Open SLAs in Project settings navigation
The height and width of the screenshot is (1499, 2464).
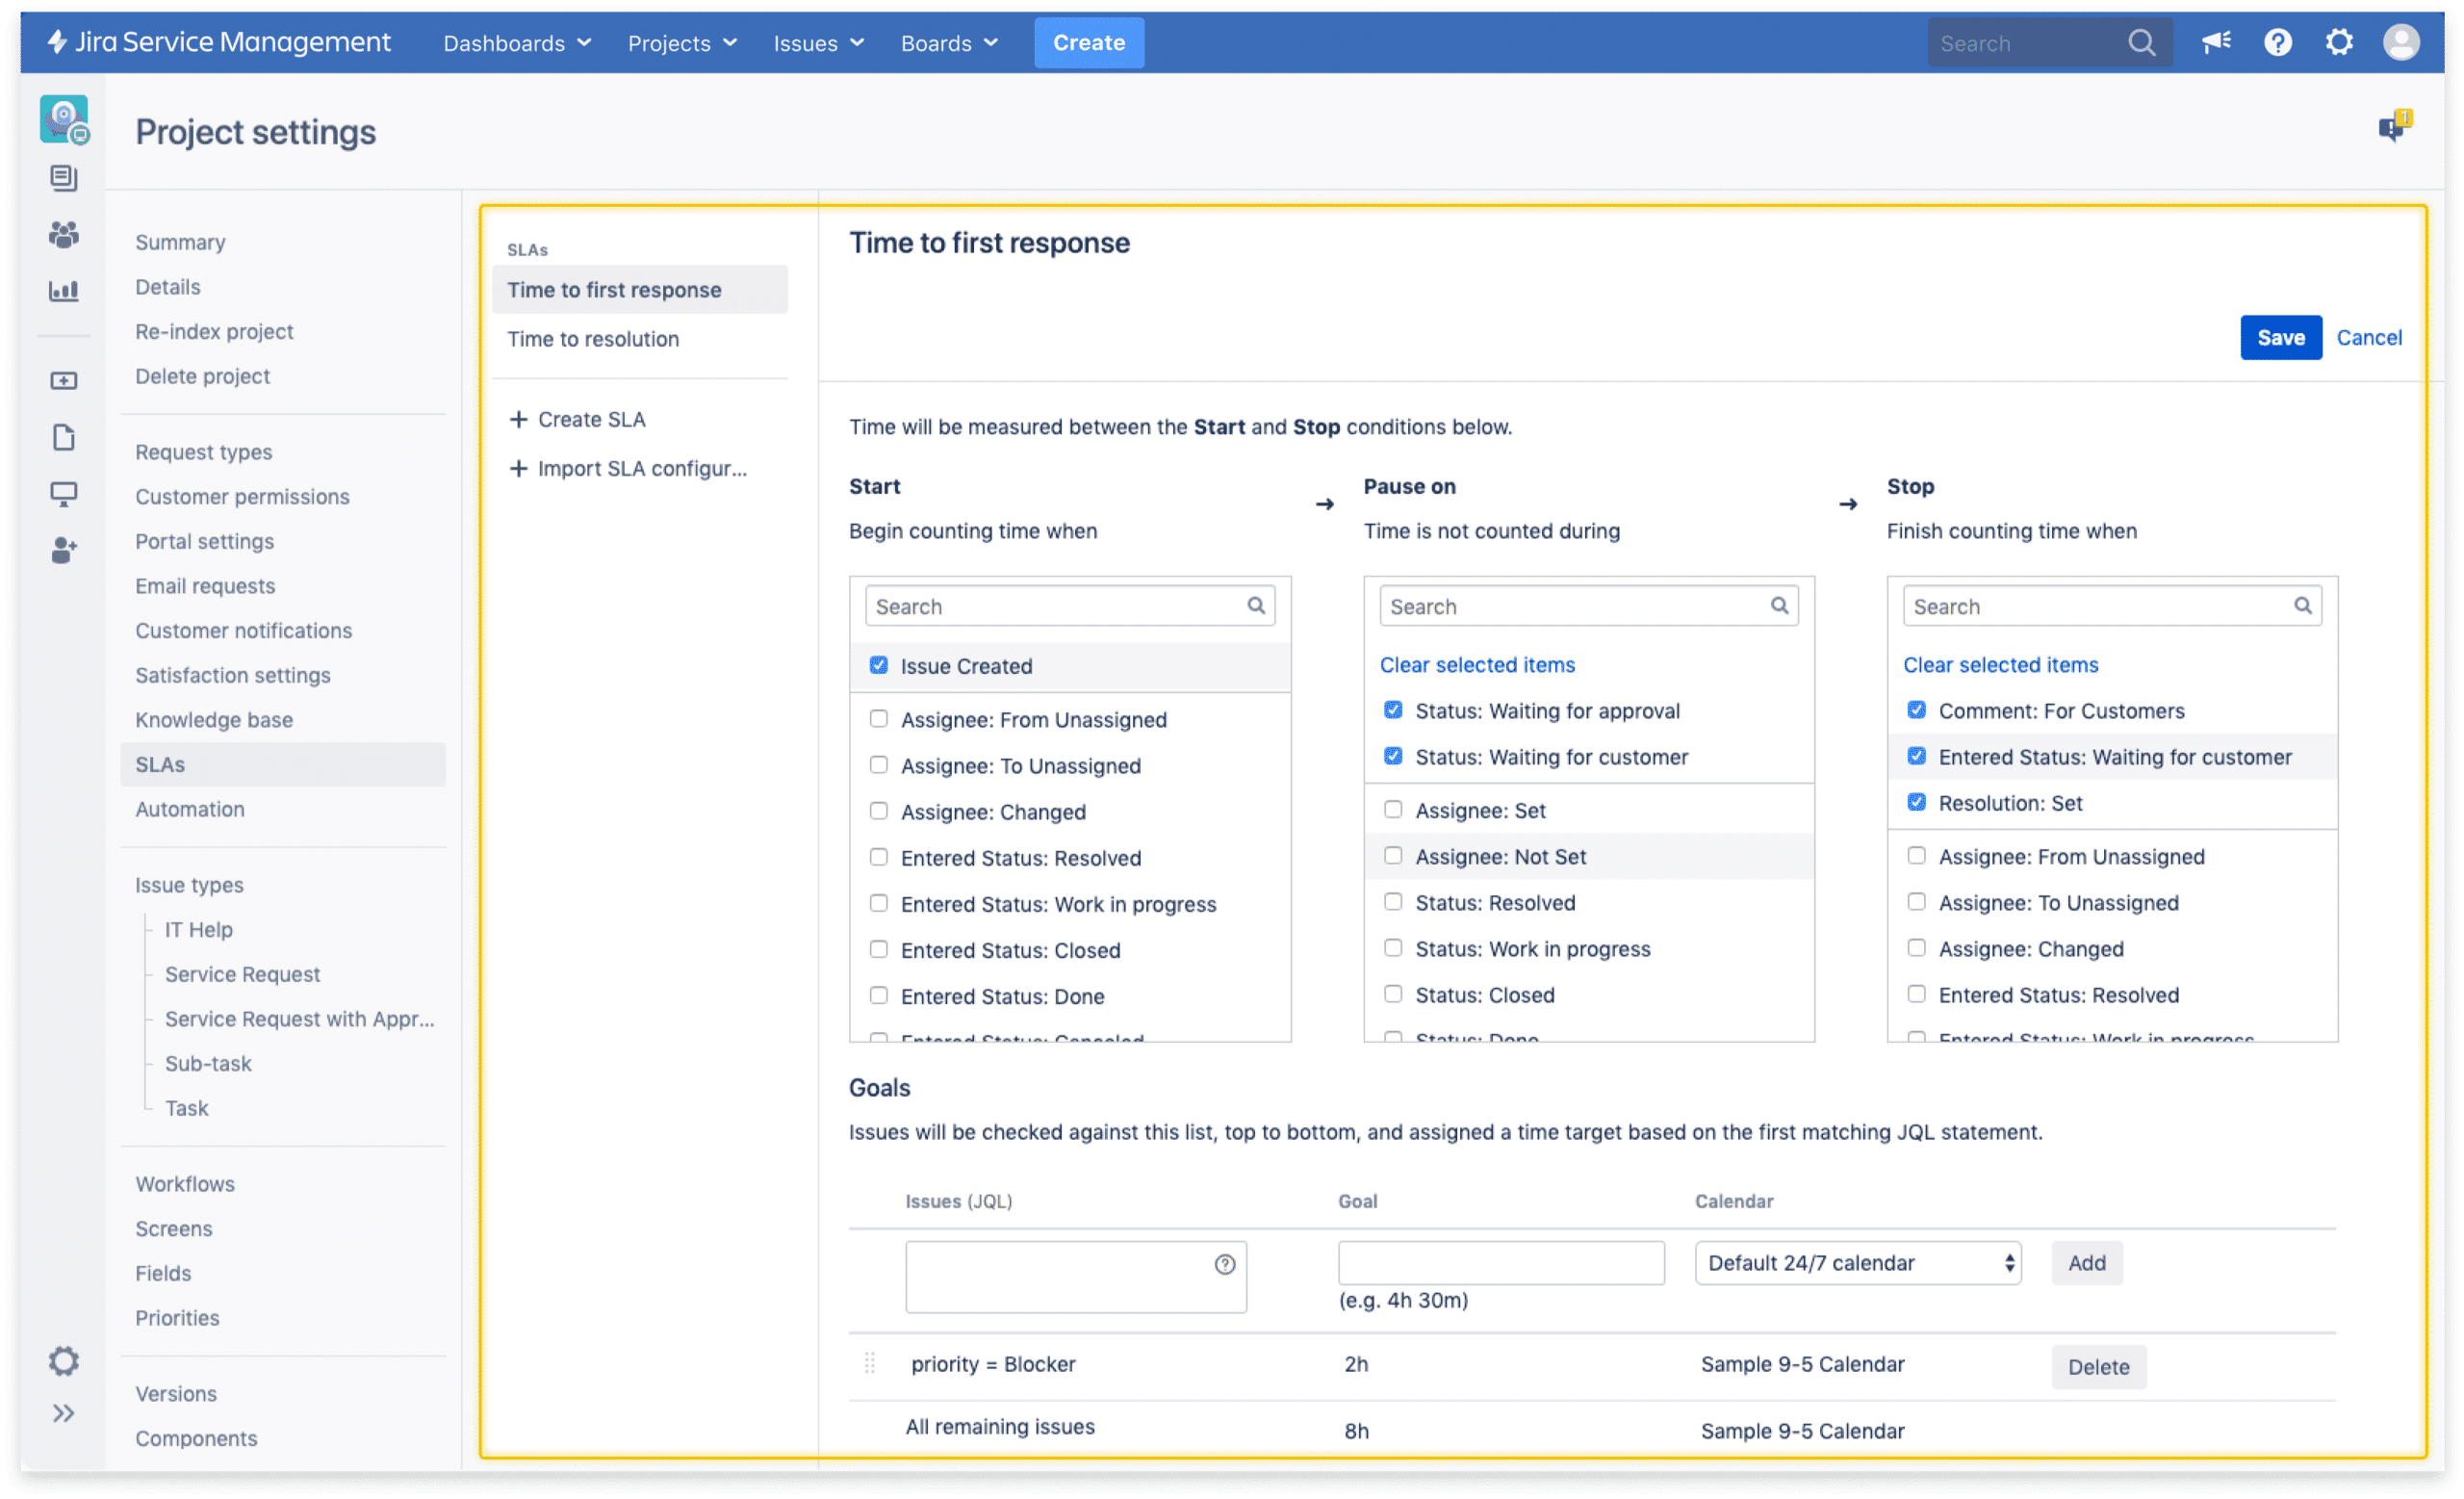158,764
